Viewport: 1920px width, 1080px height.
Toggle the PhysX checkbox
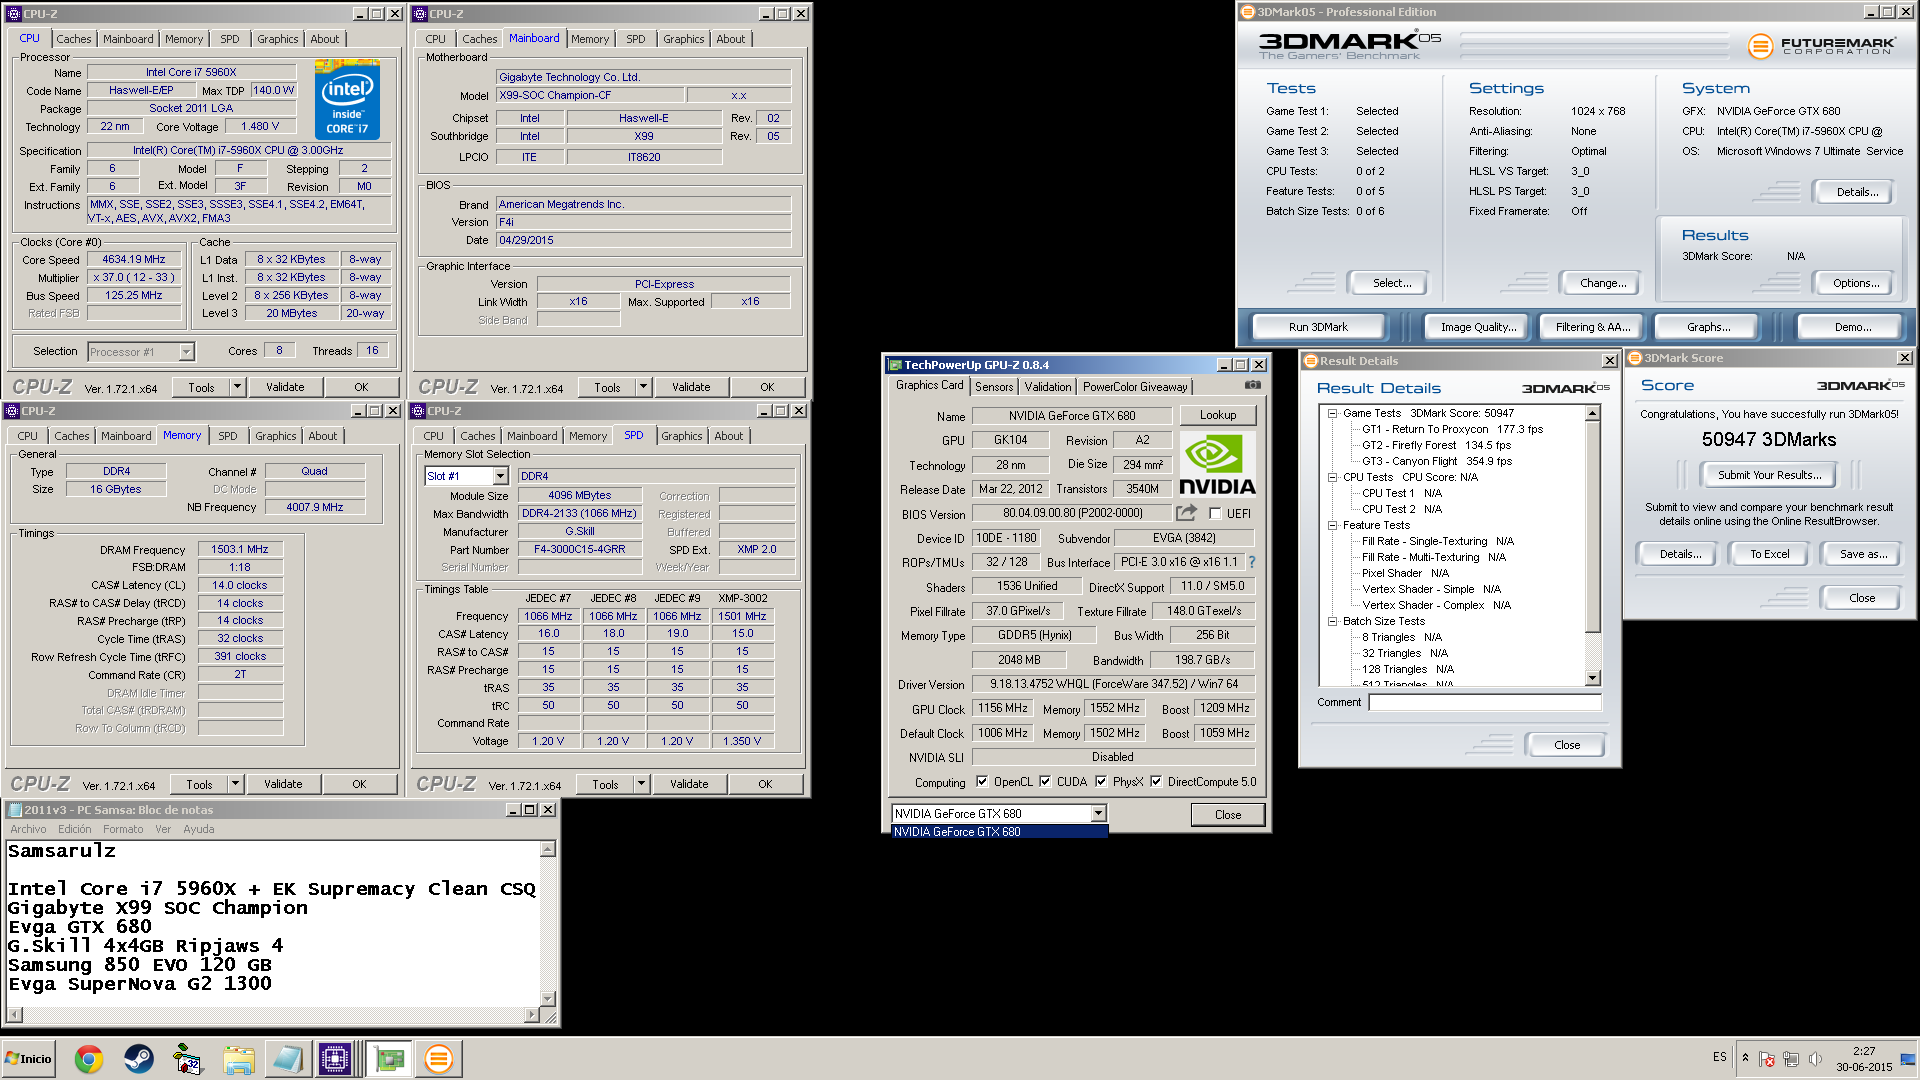1101,782
